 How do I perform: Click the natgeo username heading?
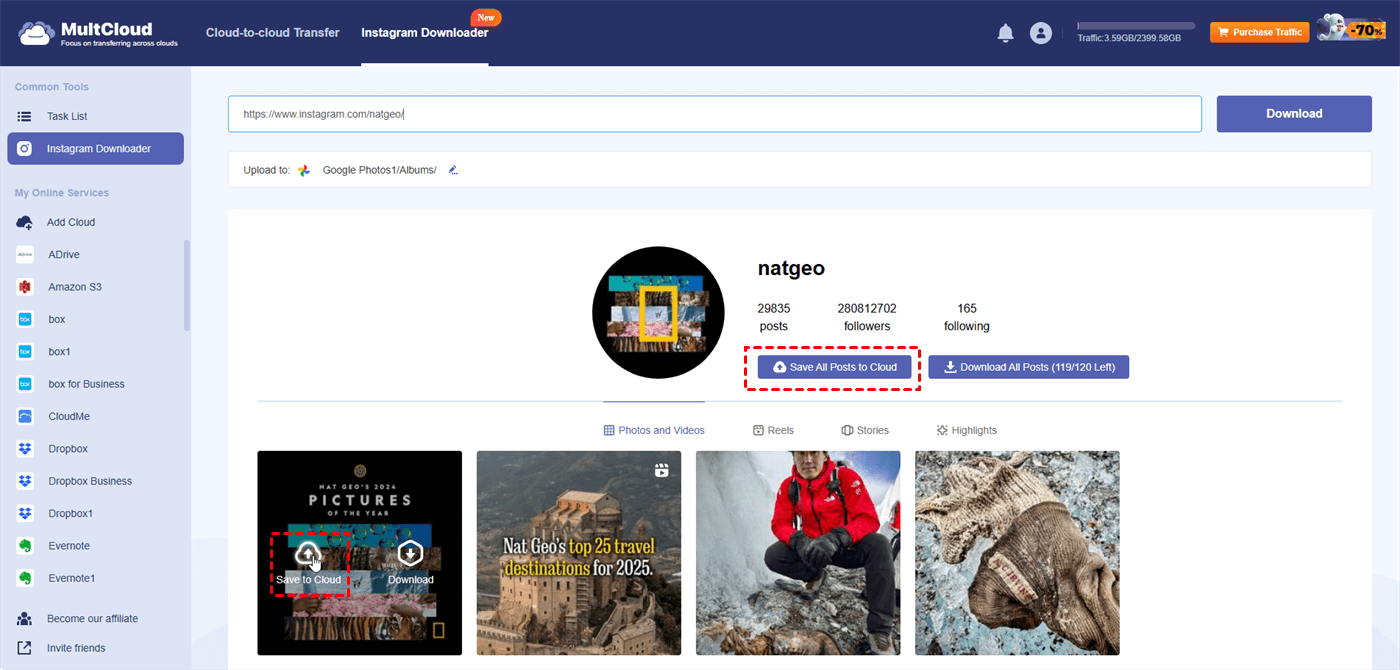(x=791, y=269)
